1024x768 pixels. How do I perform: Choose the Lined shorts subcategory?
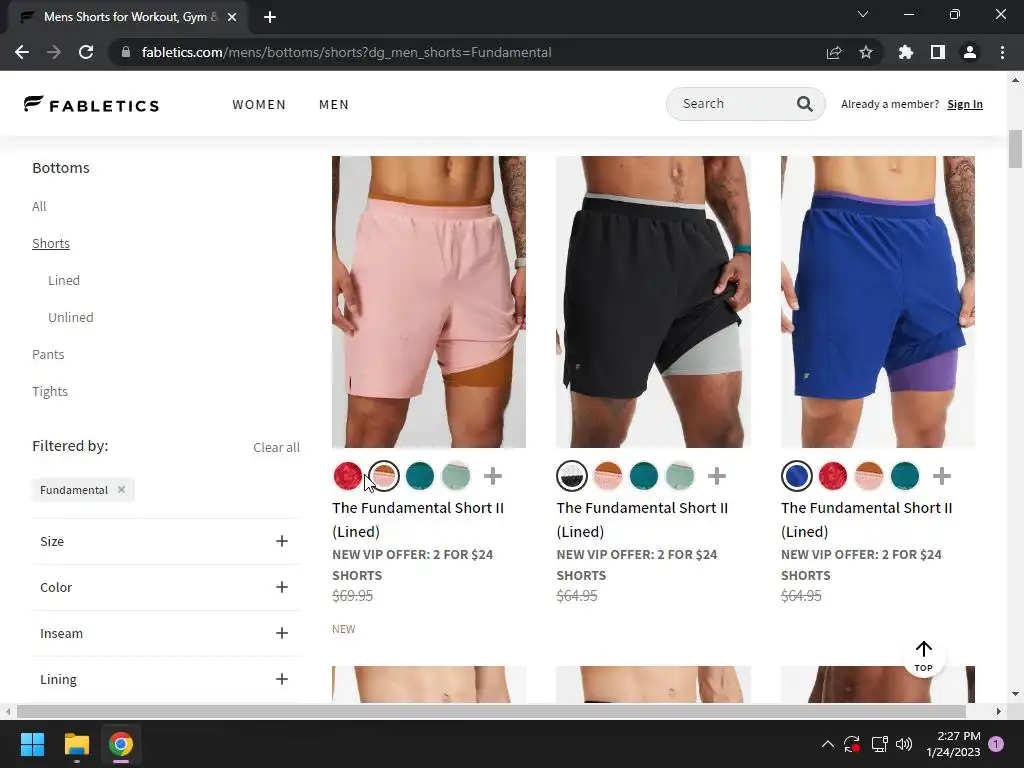(x=64, y=280)
